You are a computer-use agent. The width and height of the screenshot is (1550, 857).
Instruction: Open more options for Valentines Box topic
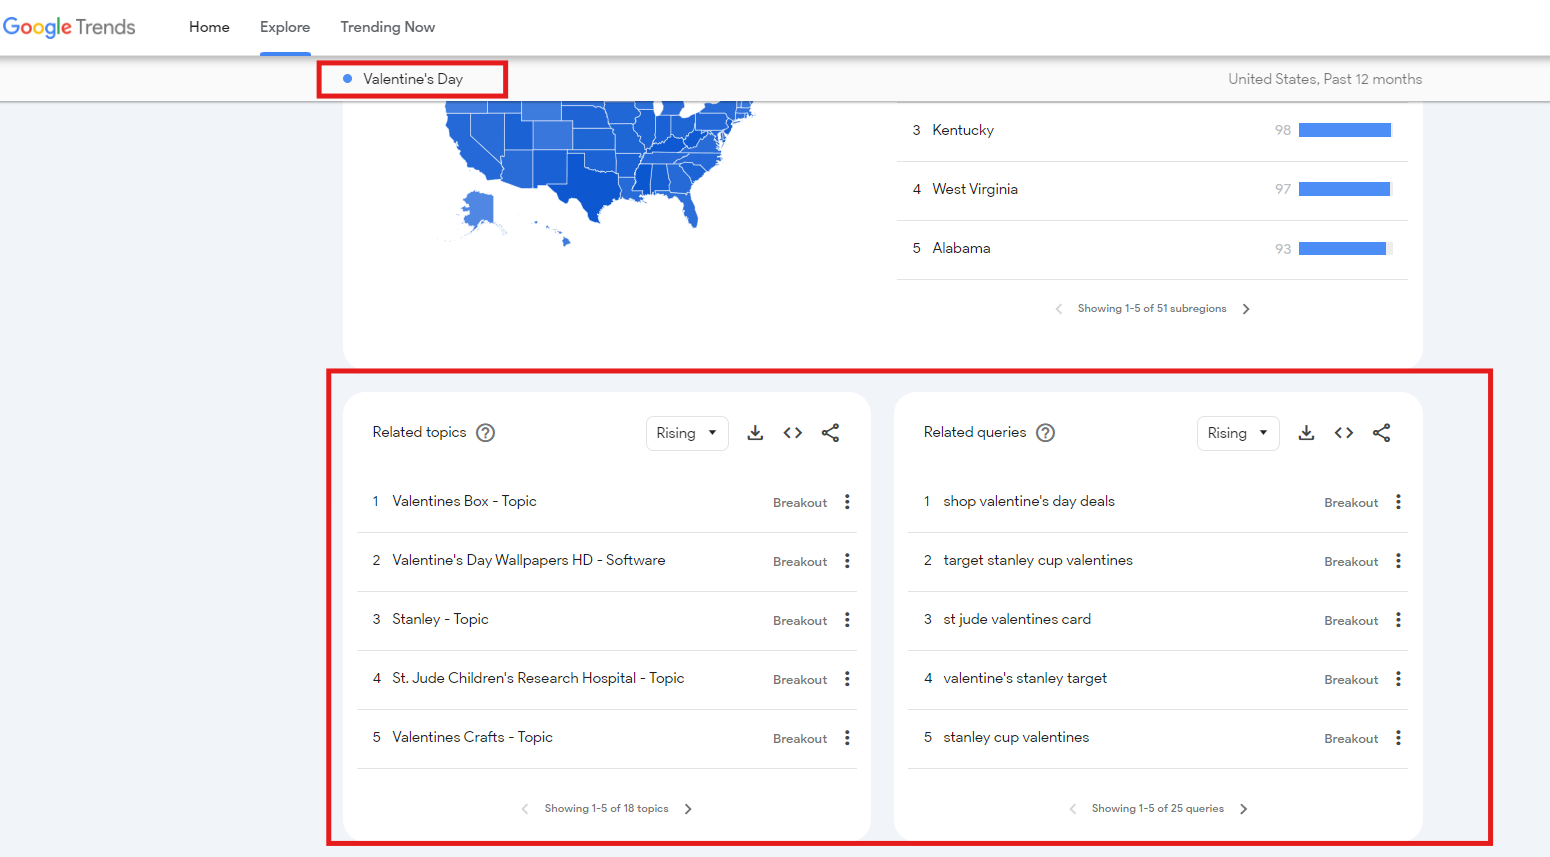pos(847,502)
